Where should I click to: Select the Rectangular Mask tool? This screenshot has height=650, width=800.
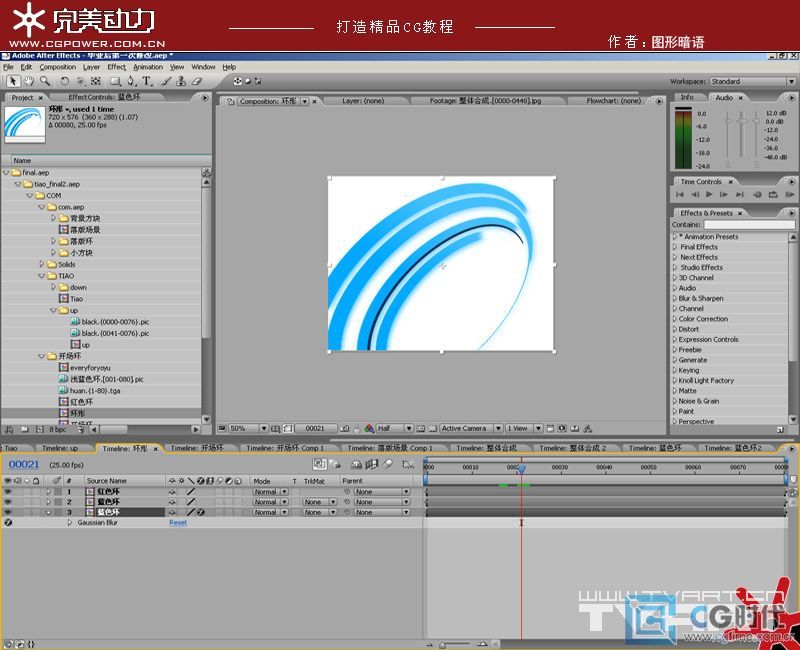116,81
